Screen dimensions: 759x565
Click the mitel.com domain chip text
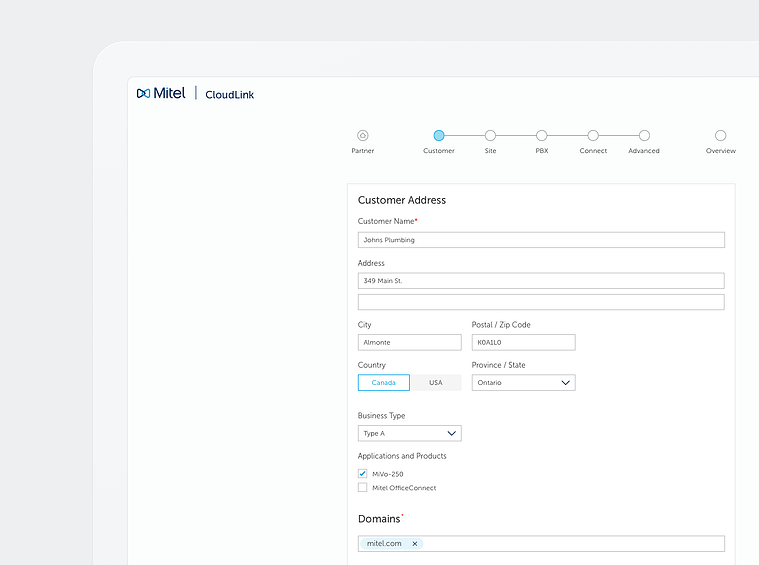pos(384,544)
